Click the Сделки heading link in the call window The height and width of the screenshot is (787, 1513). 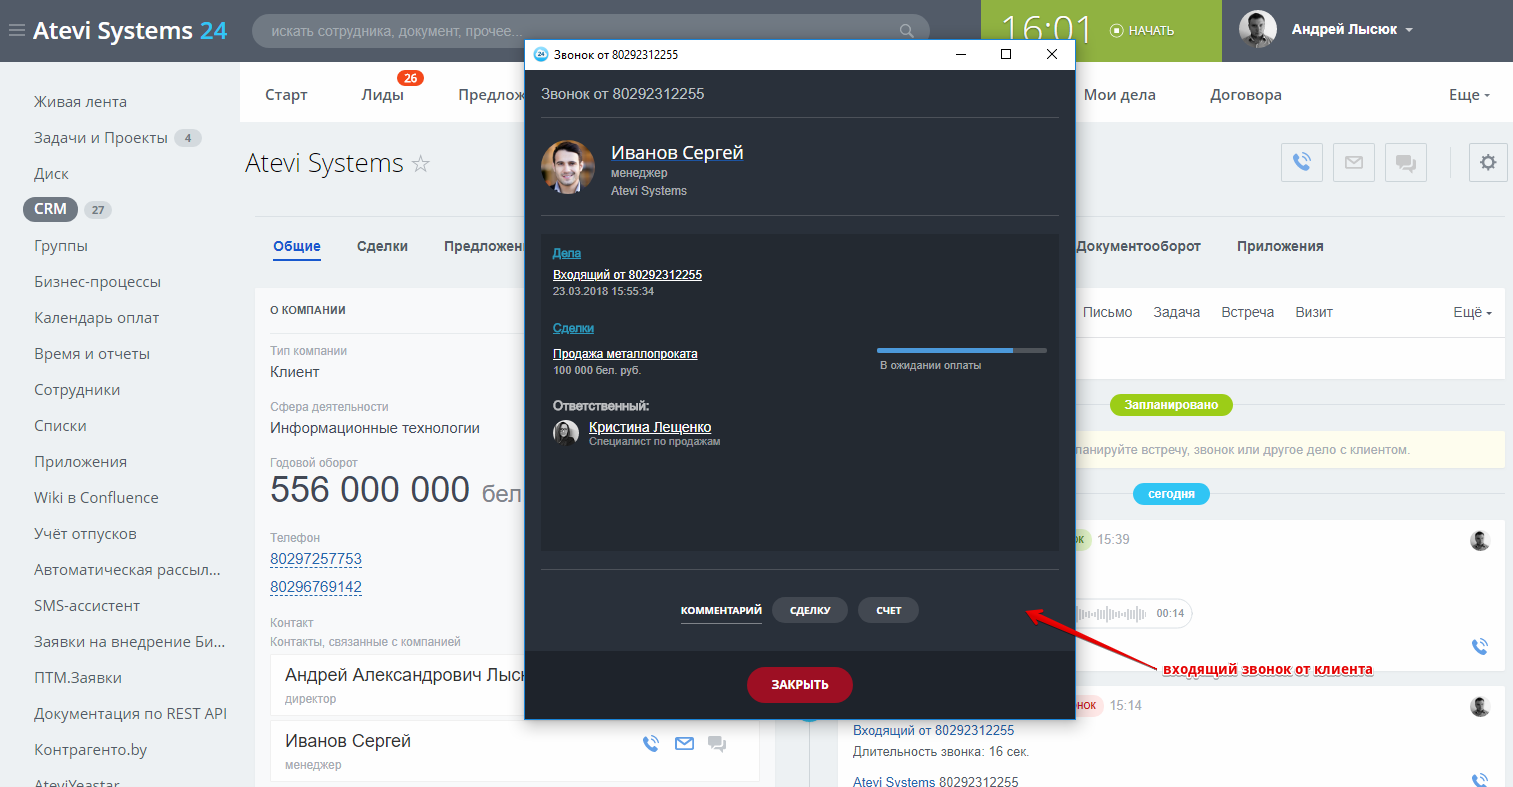573,328
